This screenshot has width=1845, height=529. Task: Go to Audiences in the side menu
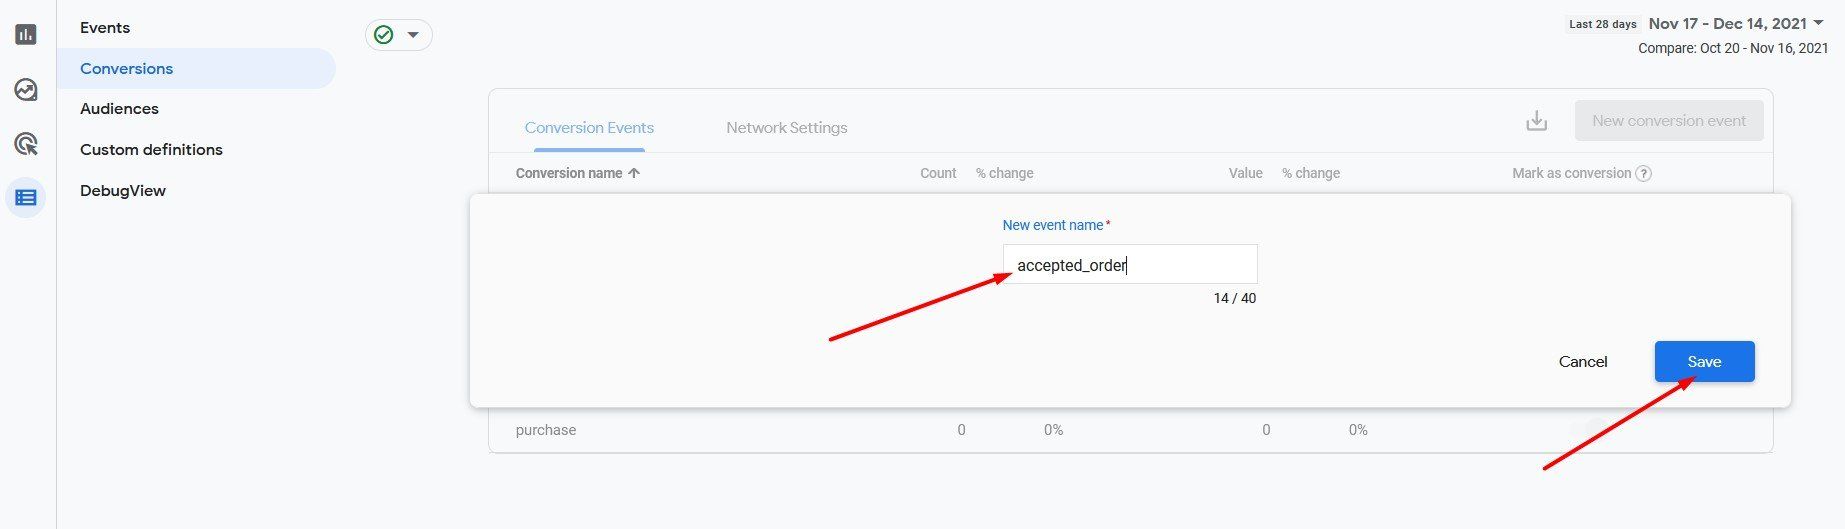coord(119,109)
